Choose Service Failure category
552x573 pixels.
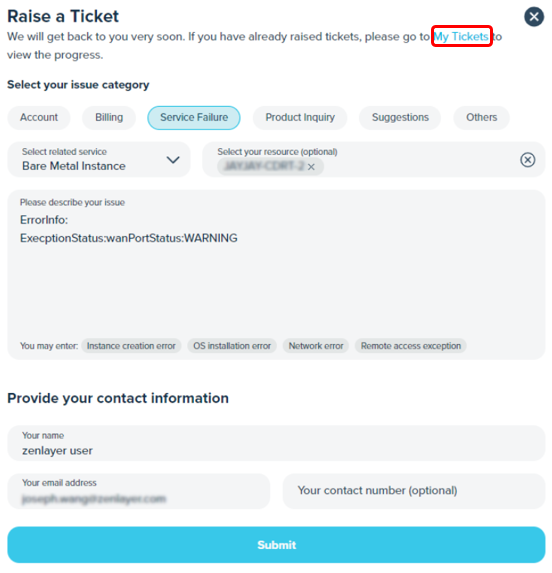click(194, 118)
